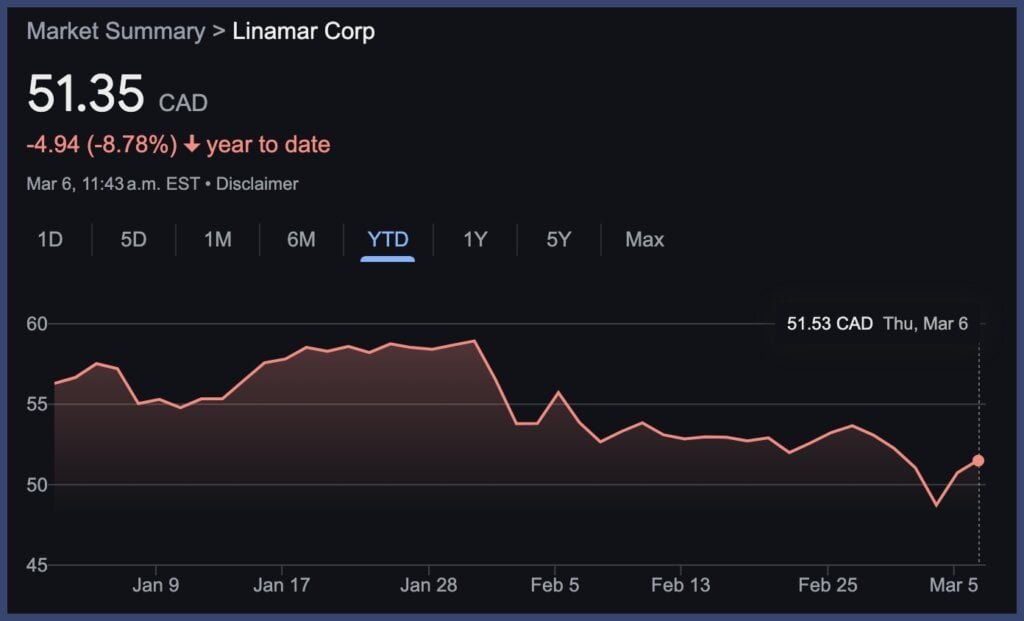Choose the 6M time range
The image size is (1024, 621).
tap(301, 240)
